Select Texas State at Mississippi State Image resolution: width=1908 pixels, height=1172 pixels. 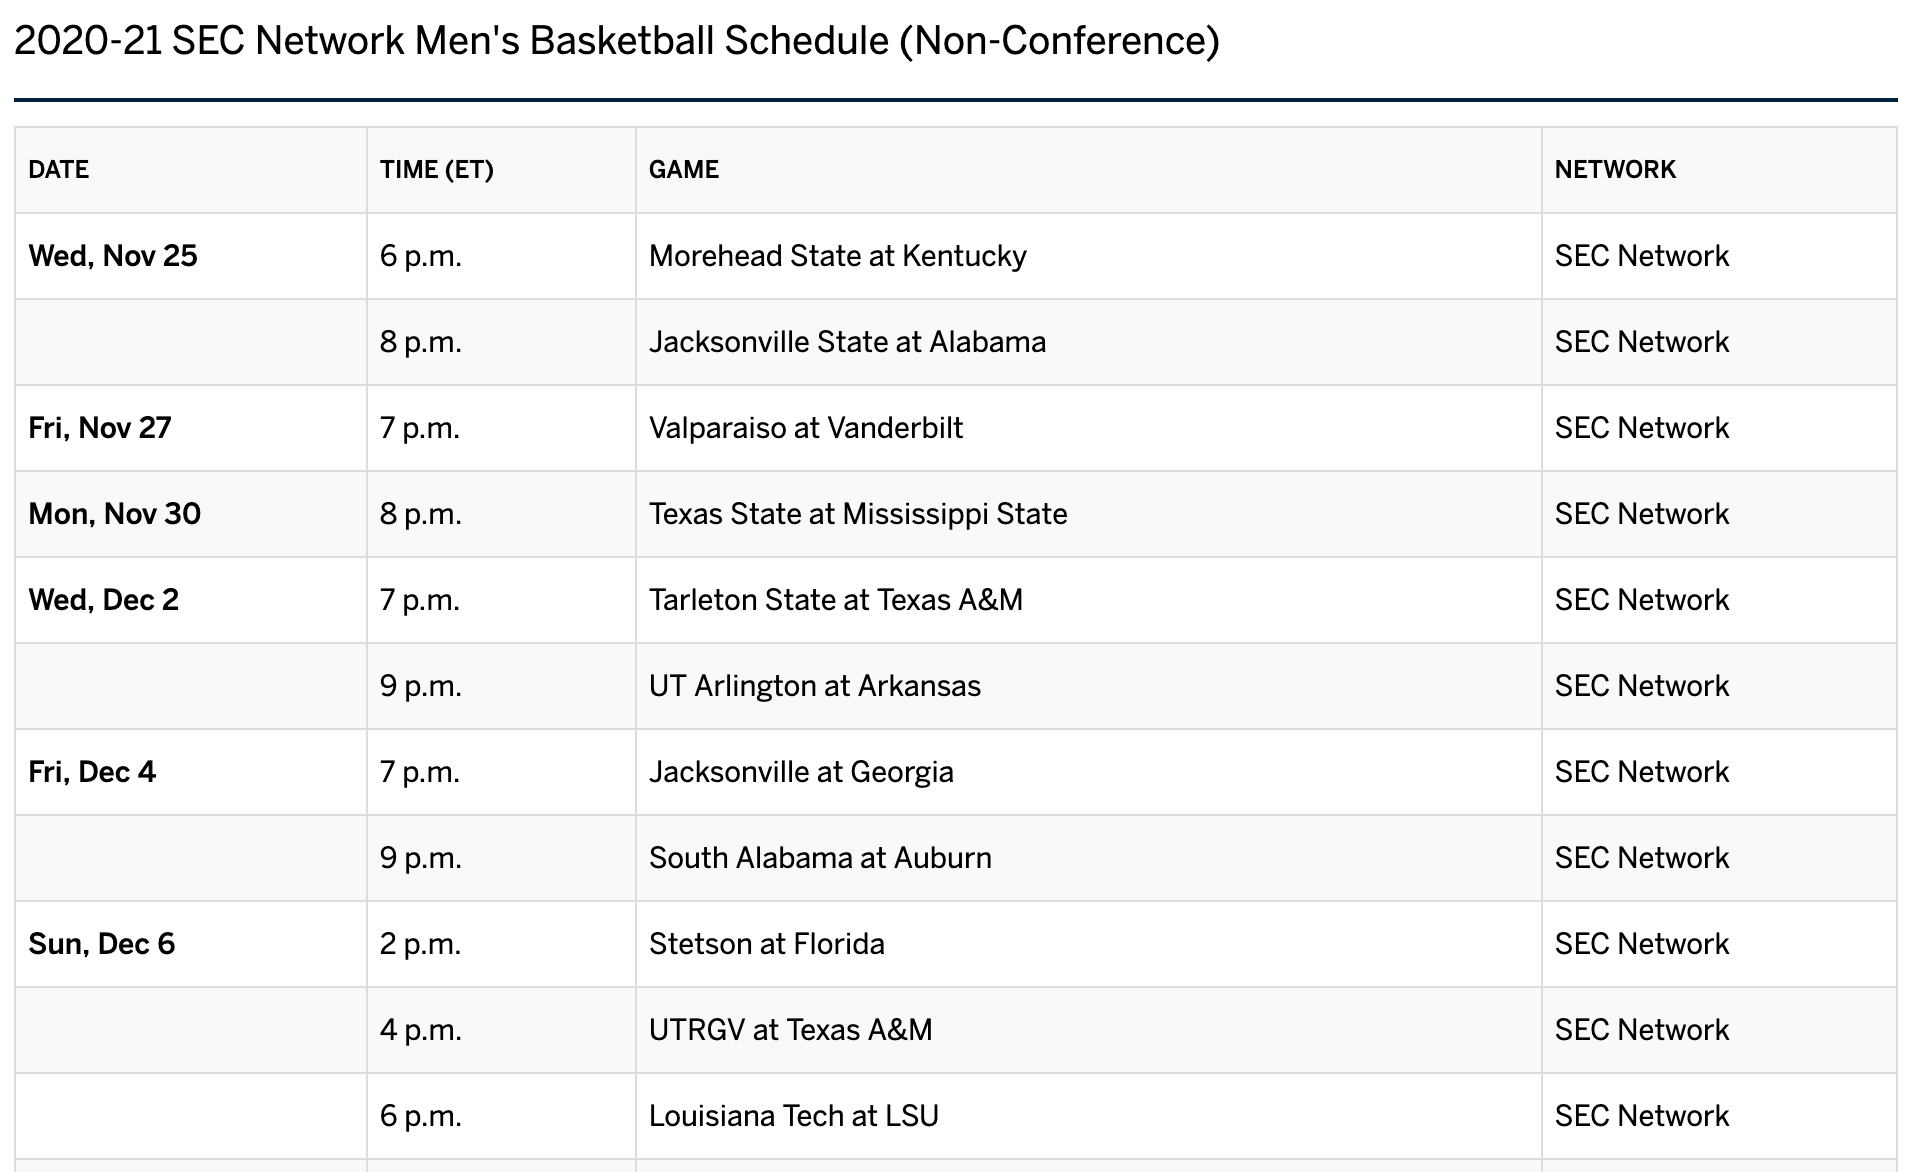tap(858, 514)
